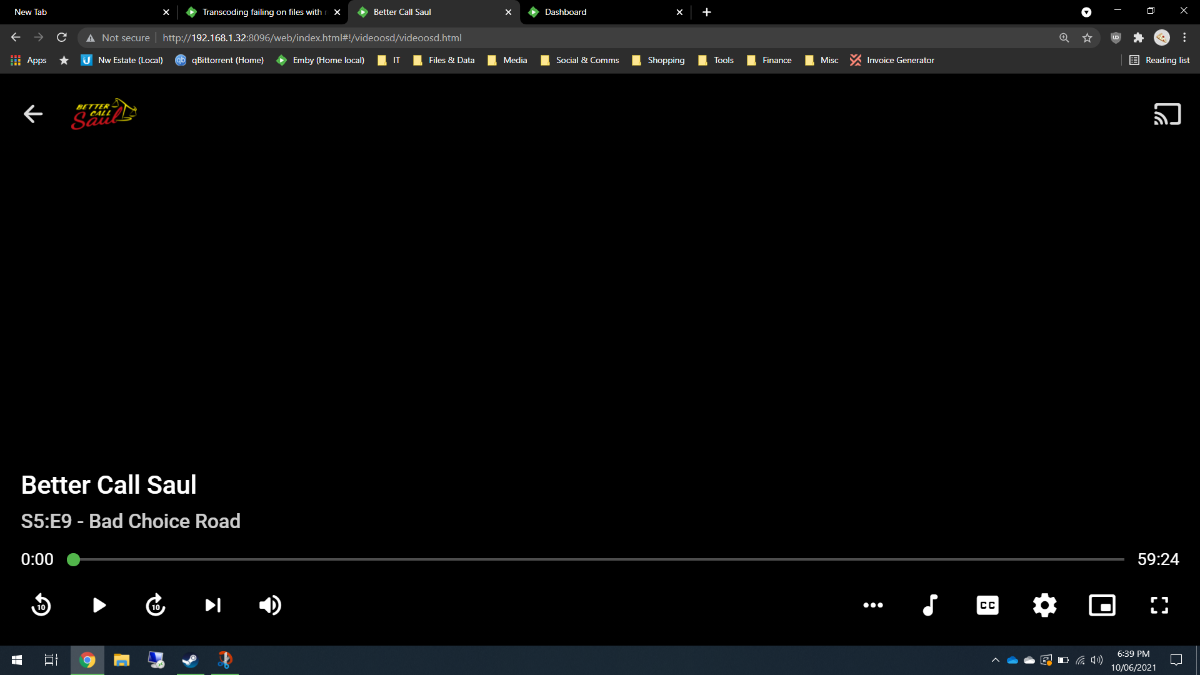Viewport: 1200px width, 675px height.
Task: Open the Chrome three-dot menu
Action: pyautogui.click(x=1186, y=37)
